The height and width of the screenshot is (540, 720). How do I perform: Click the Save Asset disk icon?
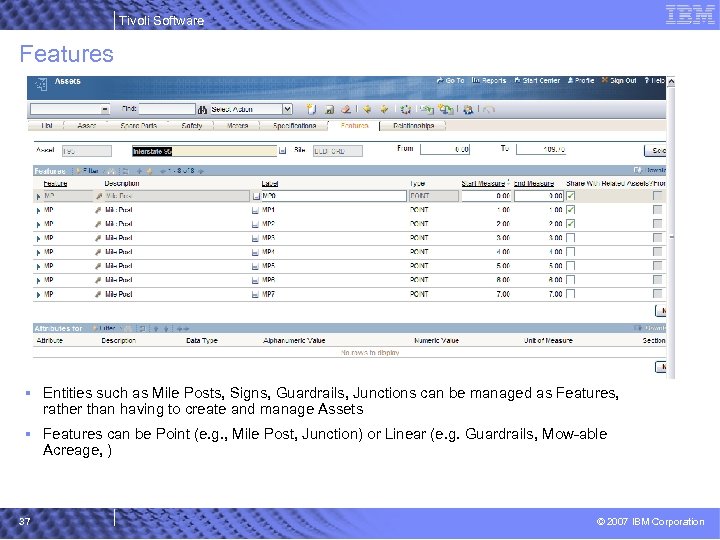[329, 109]
